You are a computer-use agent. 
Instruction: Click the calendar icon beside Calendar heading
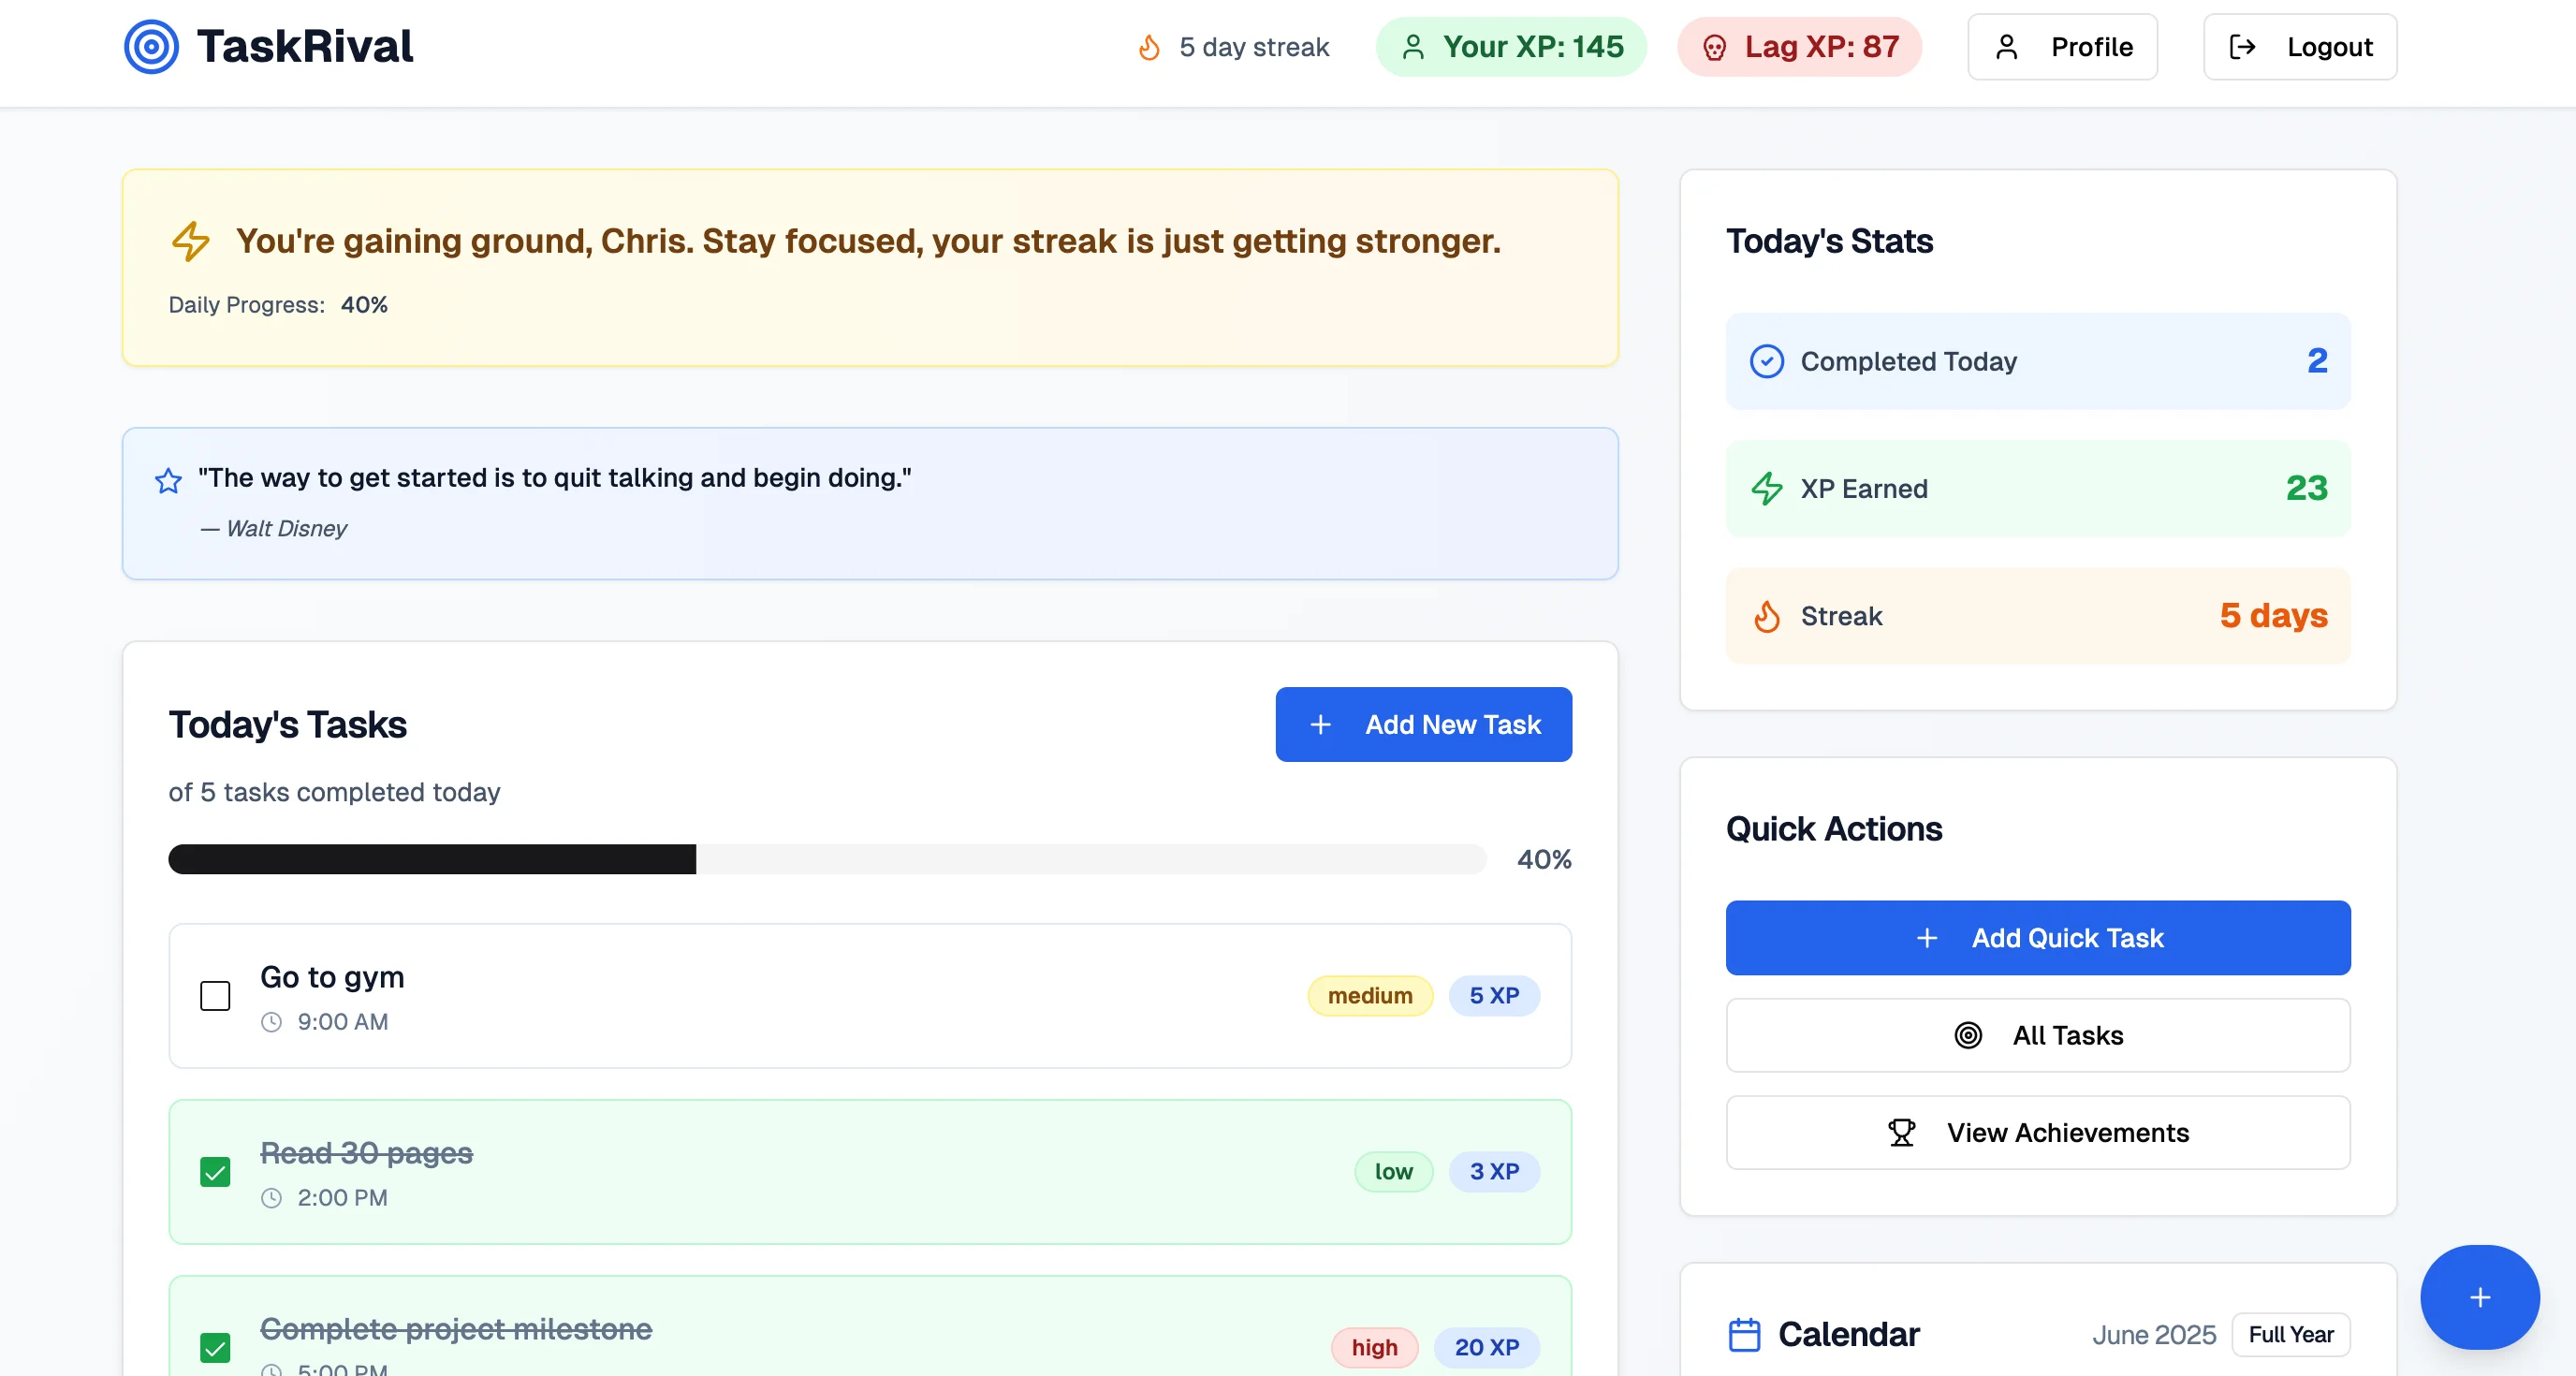(1744, 1334)
